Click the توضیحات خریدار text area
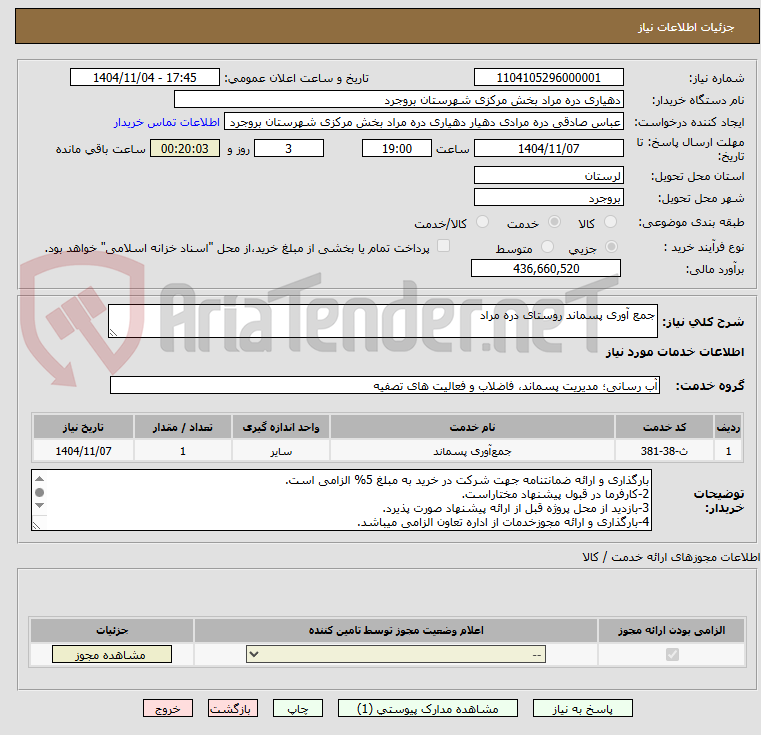 point(341,500)
